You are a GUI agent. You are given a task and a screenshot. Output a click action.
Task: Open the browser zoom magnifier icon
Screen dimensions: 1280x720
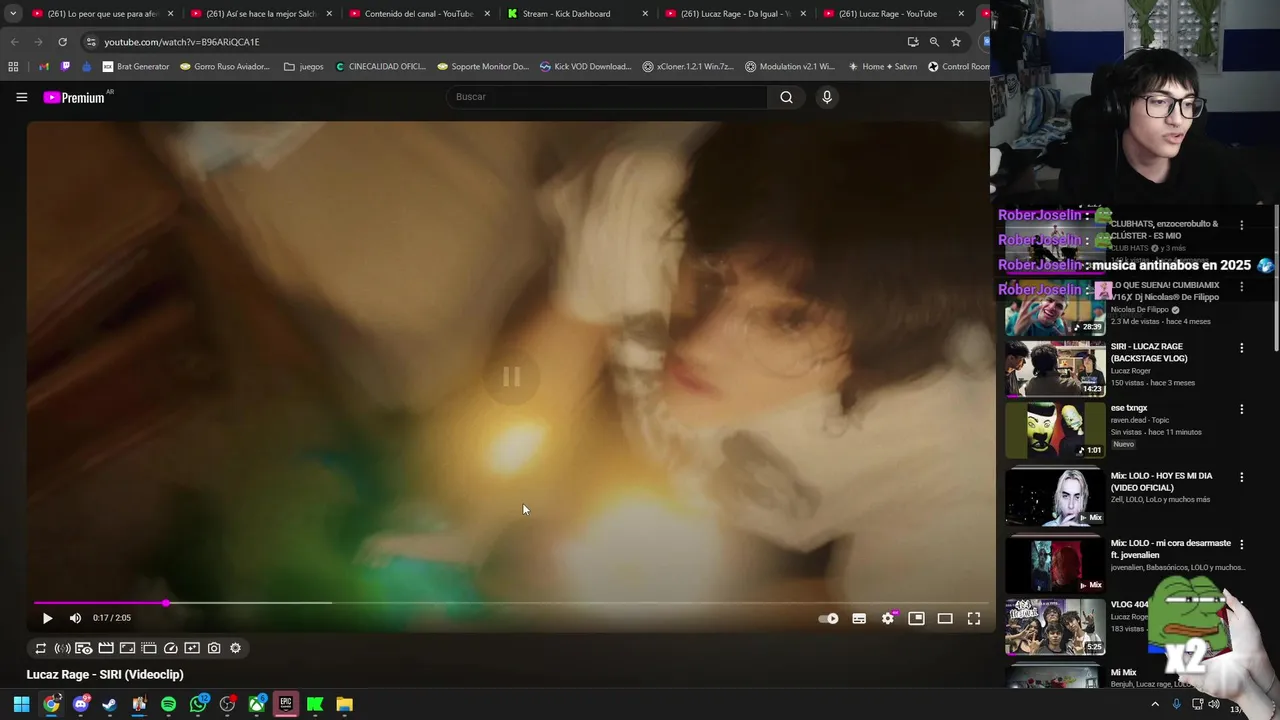click(x=934, y=42)
